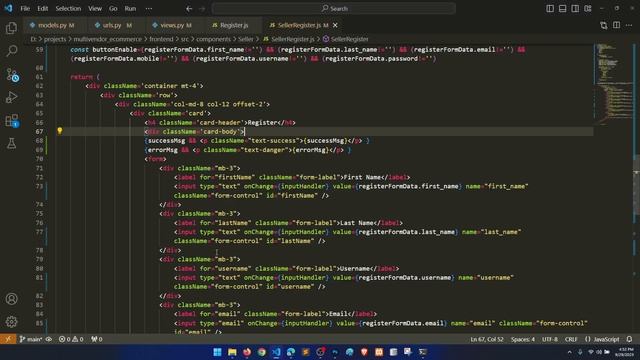Select the 'multivendor_ecommerce' breadcrumb

point(107,39)
